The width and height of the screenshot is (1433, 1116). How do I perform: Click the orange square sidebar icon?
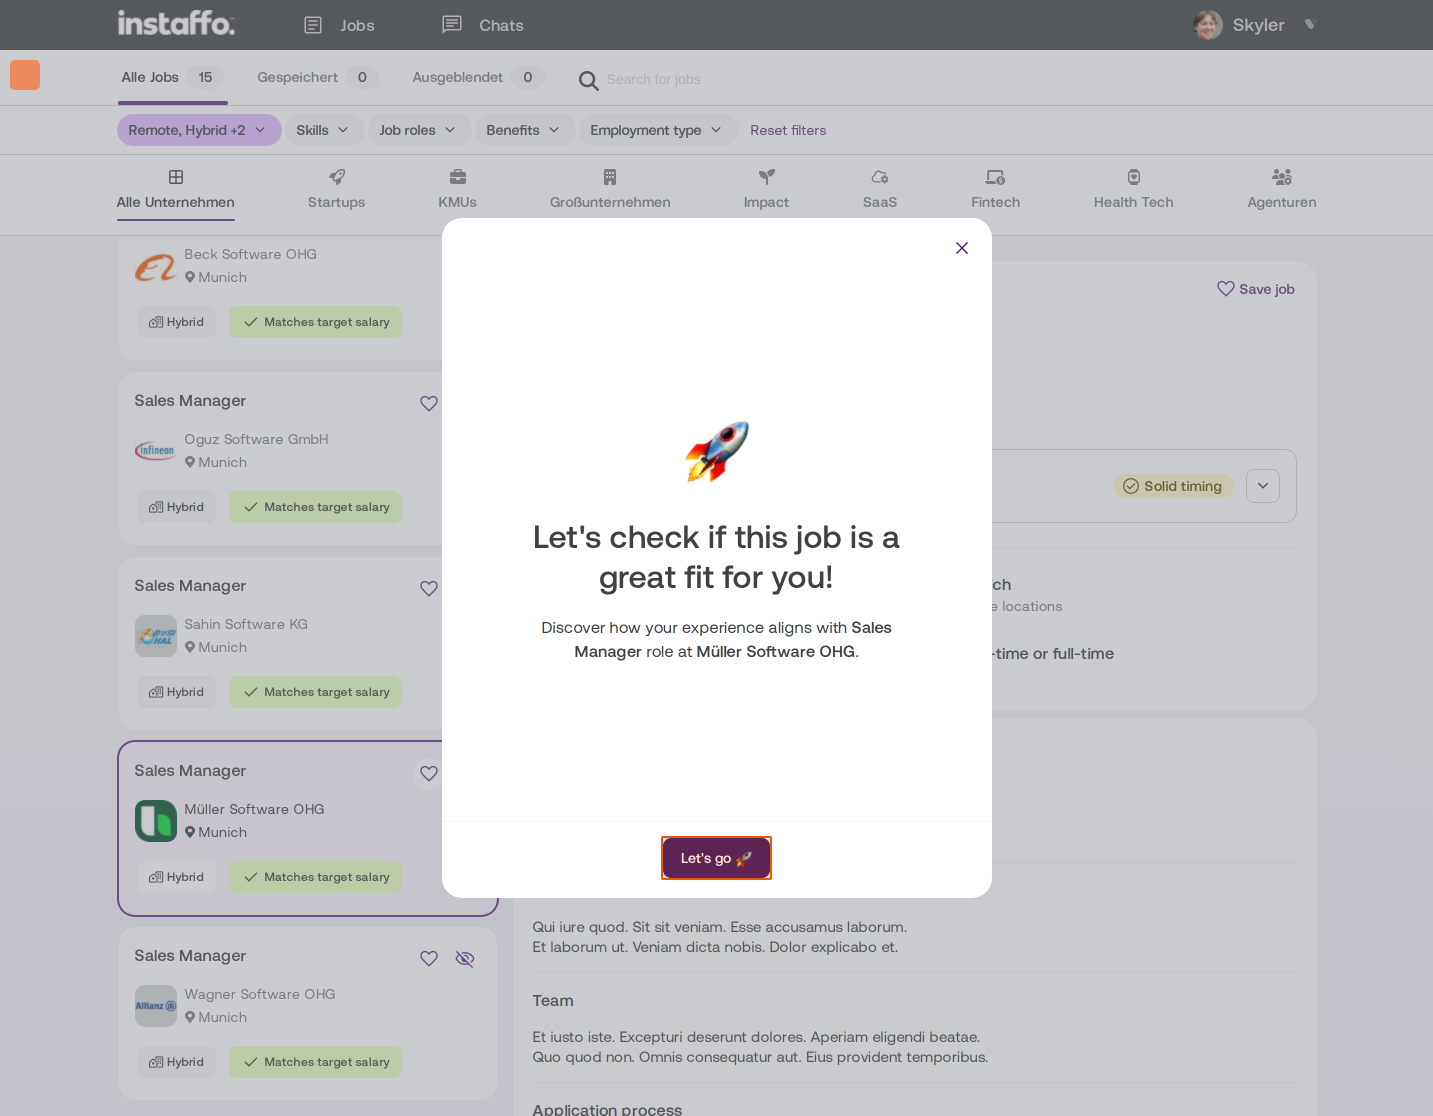[25, 75]
